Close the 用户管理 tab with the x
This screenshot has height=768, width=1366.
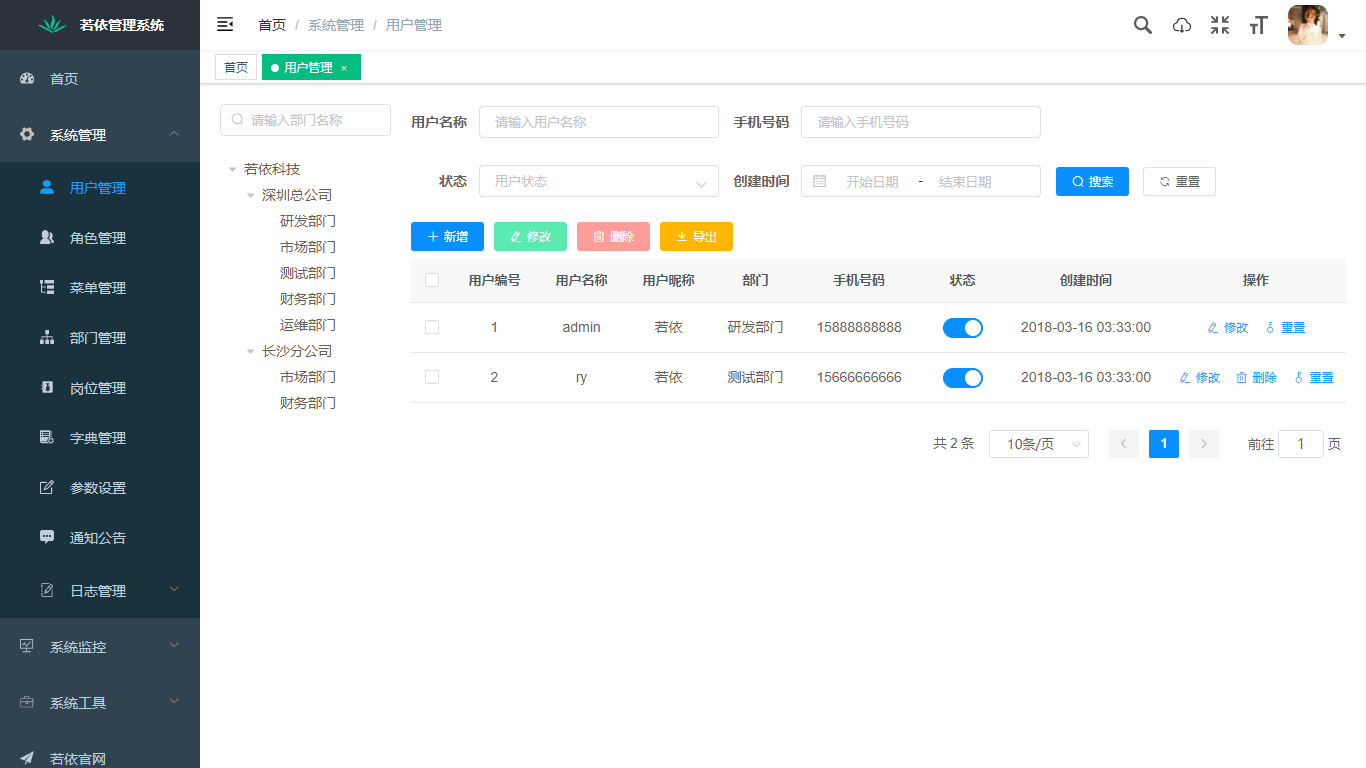click(x=344, y=68)
